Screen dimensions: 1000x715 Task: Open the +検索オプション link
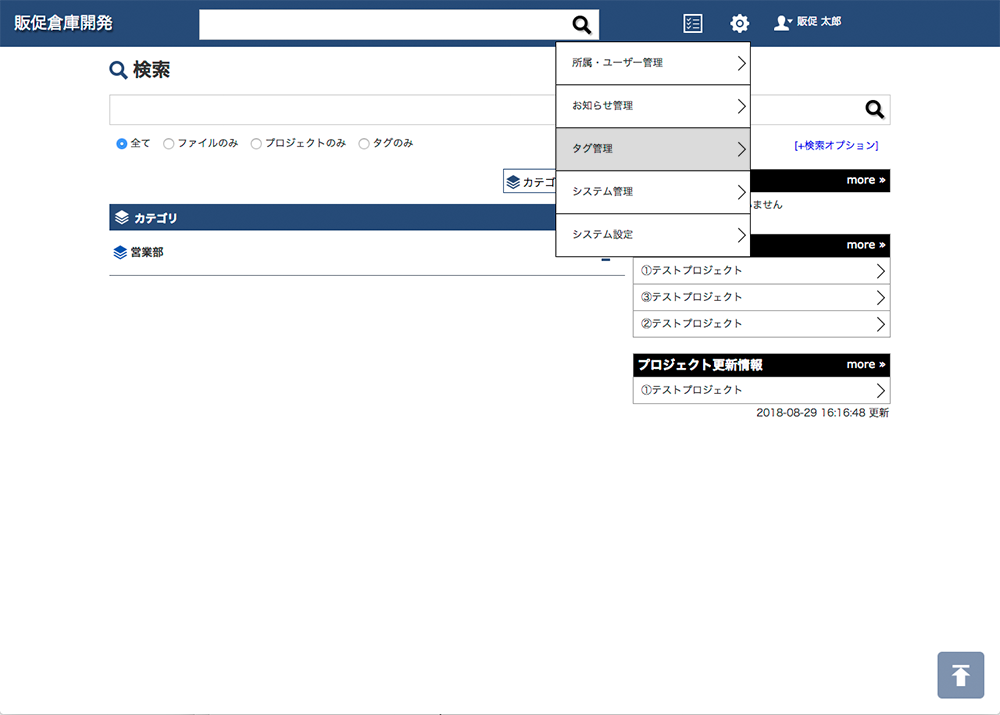(x=836, y=145)
